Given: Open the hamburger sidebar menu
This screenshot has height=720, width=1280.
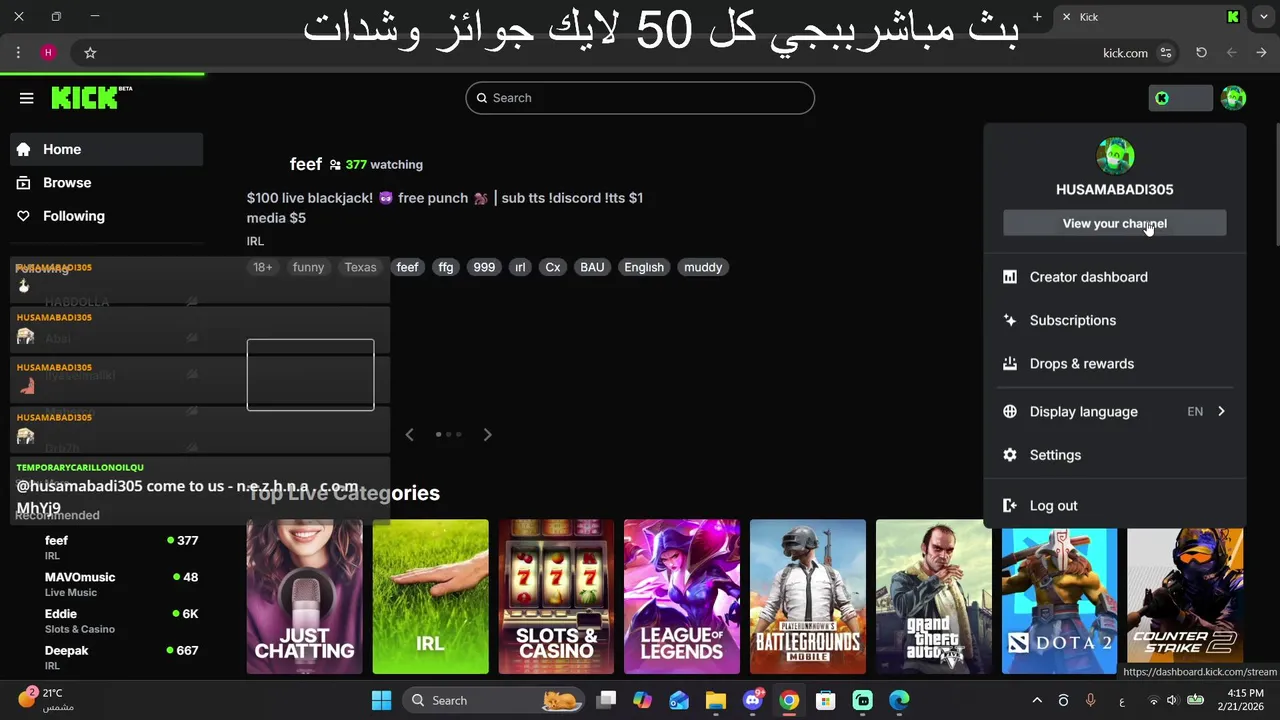Looking at the screenshot, I should (27, 98).
